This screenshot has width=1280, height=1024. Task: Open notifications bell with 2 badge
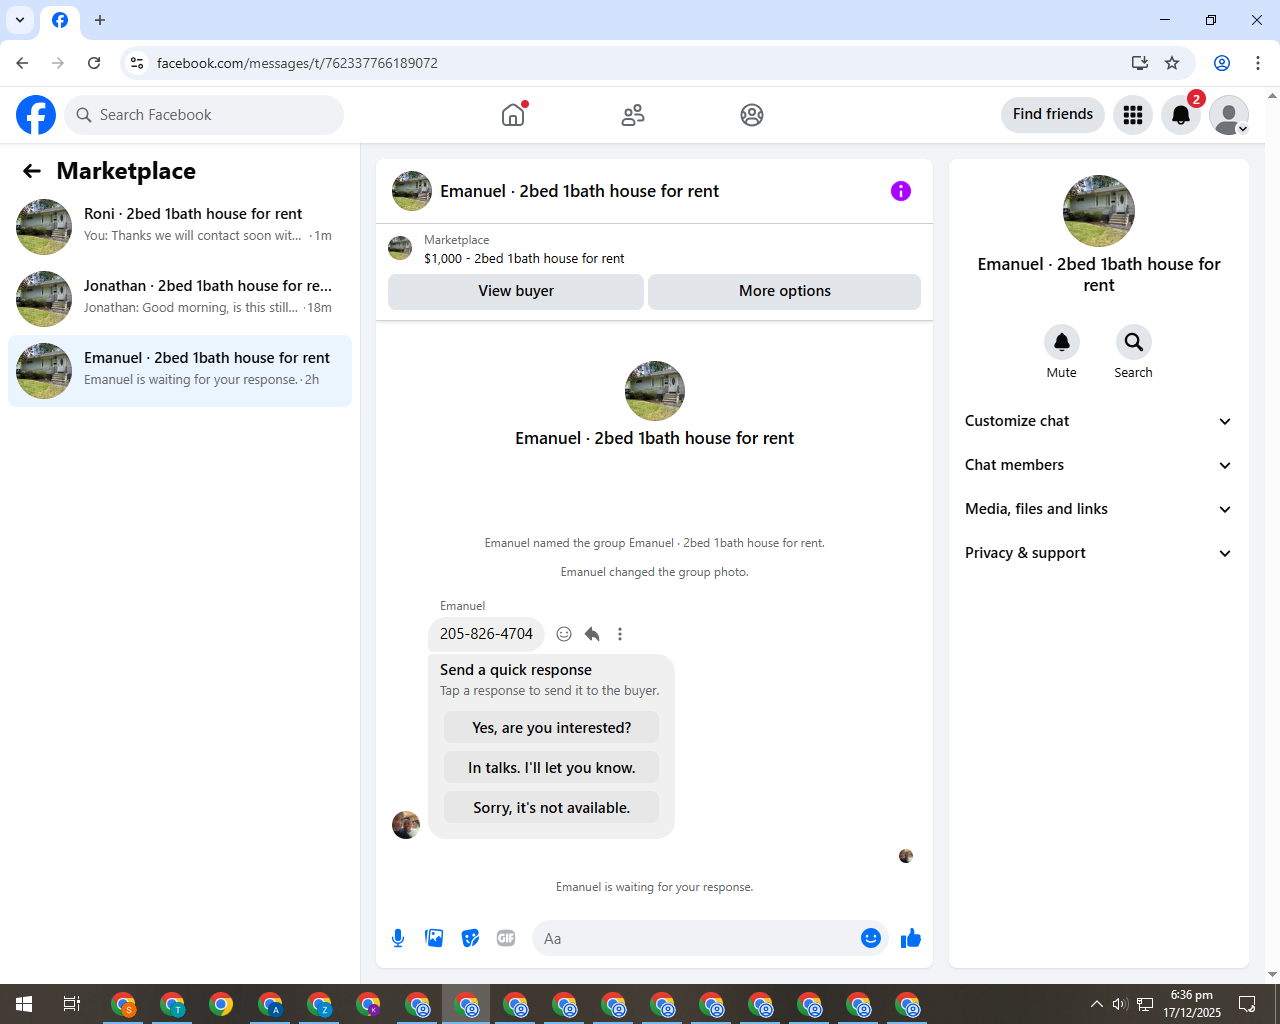tap(1181, 115)
